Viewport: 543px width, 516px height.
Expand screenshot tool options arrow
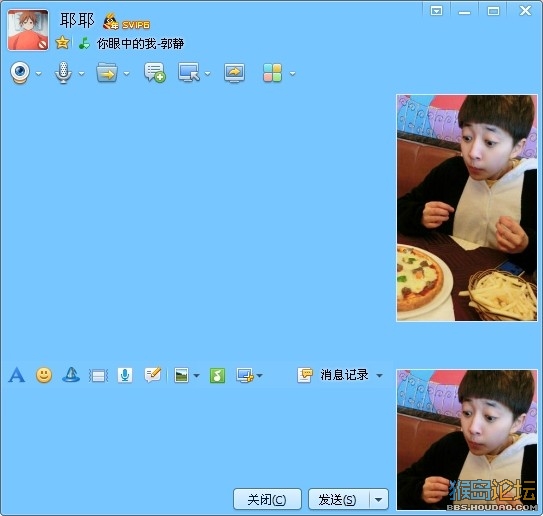(259, 375)
